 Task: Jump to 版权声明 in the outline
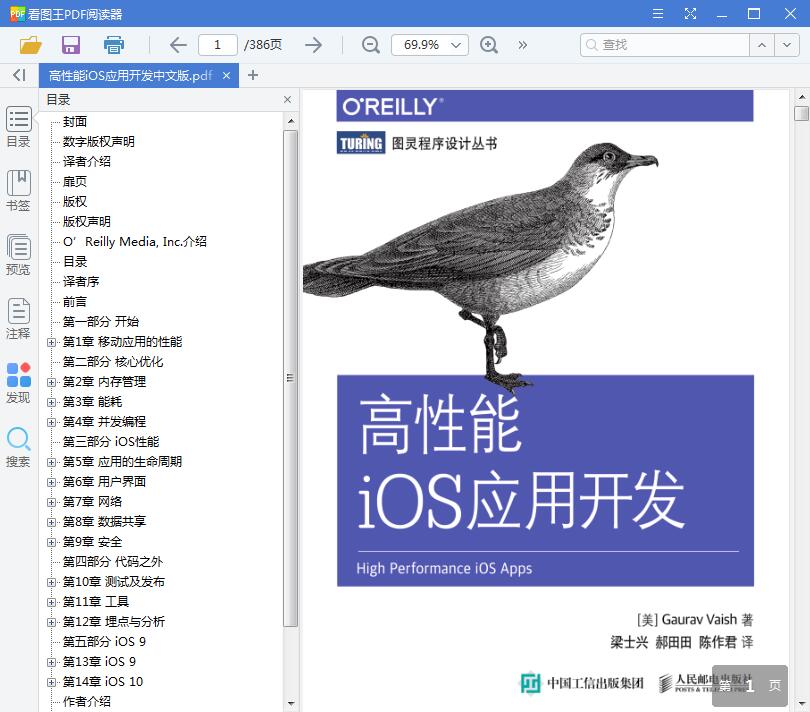coord(87,222)
